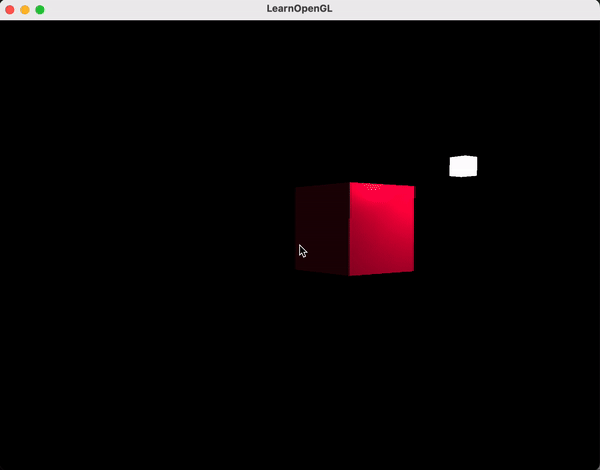Click the LearnOpenGL title text
The image size is (600, 470).
coord(299,9)
